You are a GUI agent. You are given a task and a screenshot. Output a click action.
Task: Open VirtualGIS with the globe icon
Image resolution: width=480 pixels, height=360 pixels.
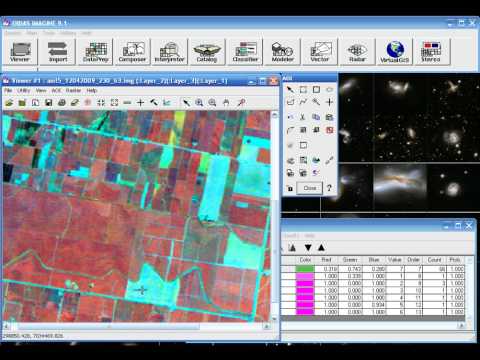(x=394, y=52)
